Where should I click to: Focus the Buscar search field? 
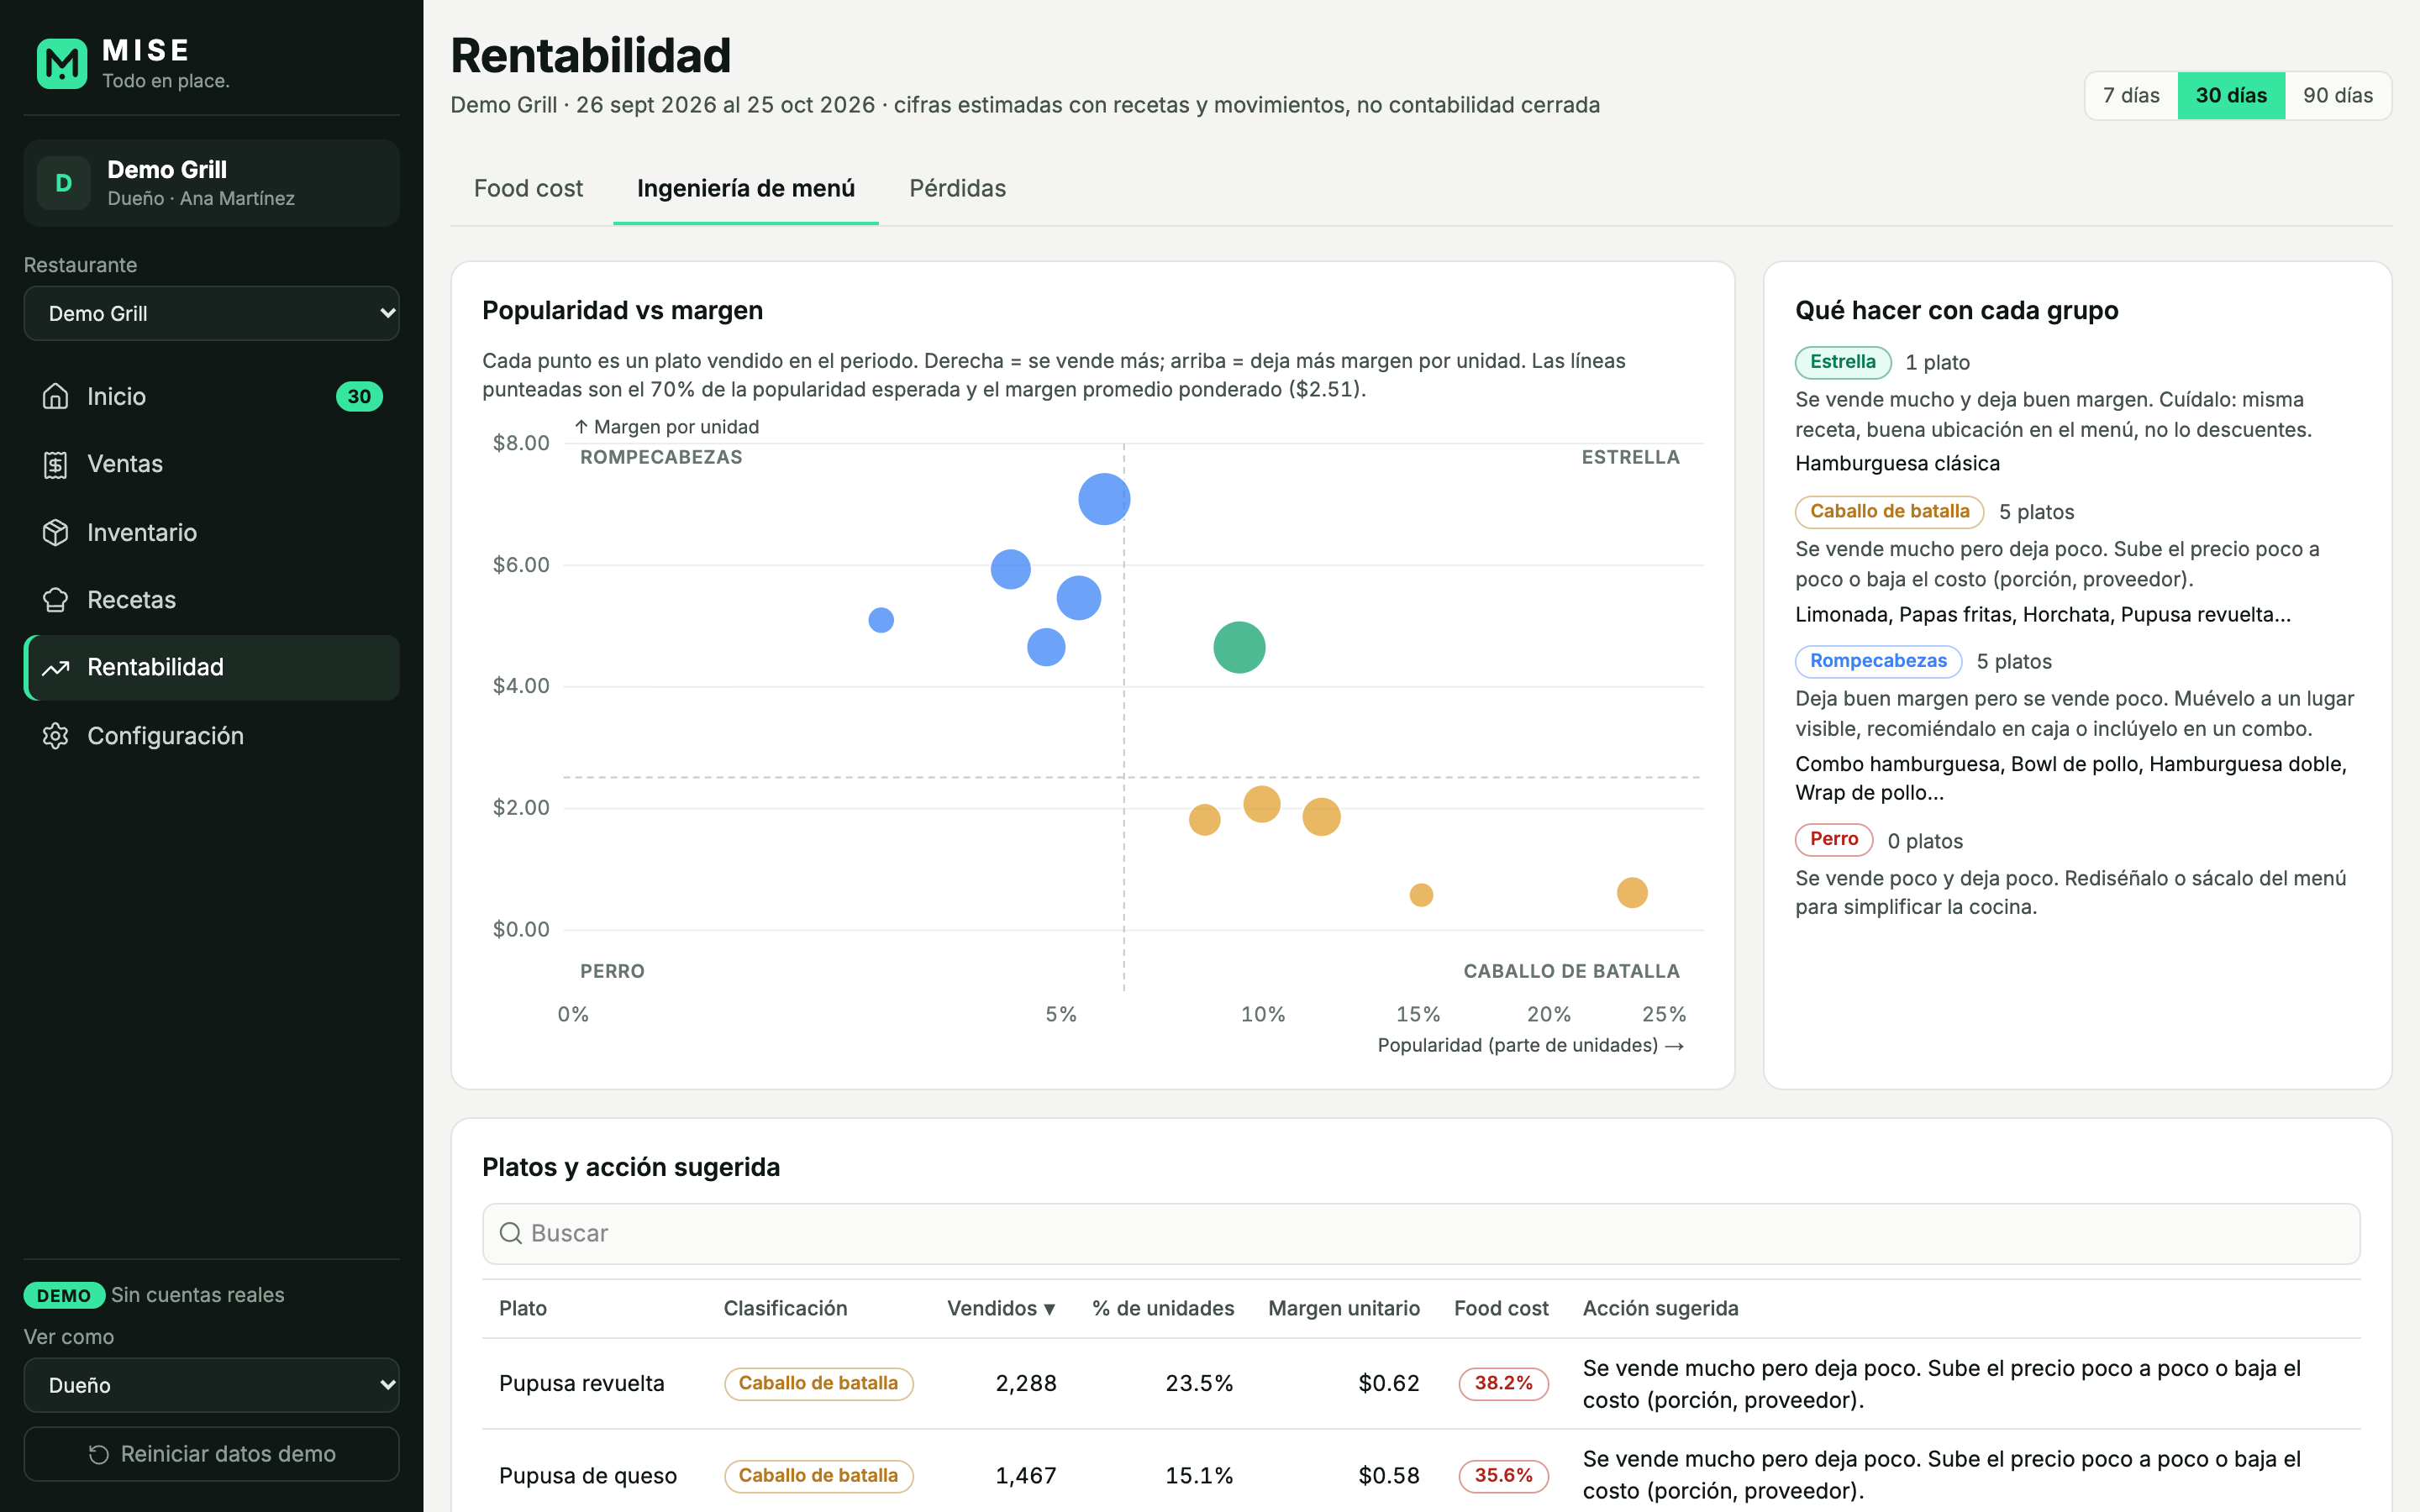pos(1421,1233)
